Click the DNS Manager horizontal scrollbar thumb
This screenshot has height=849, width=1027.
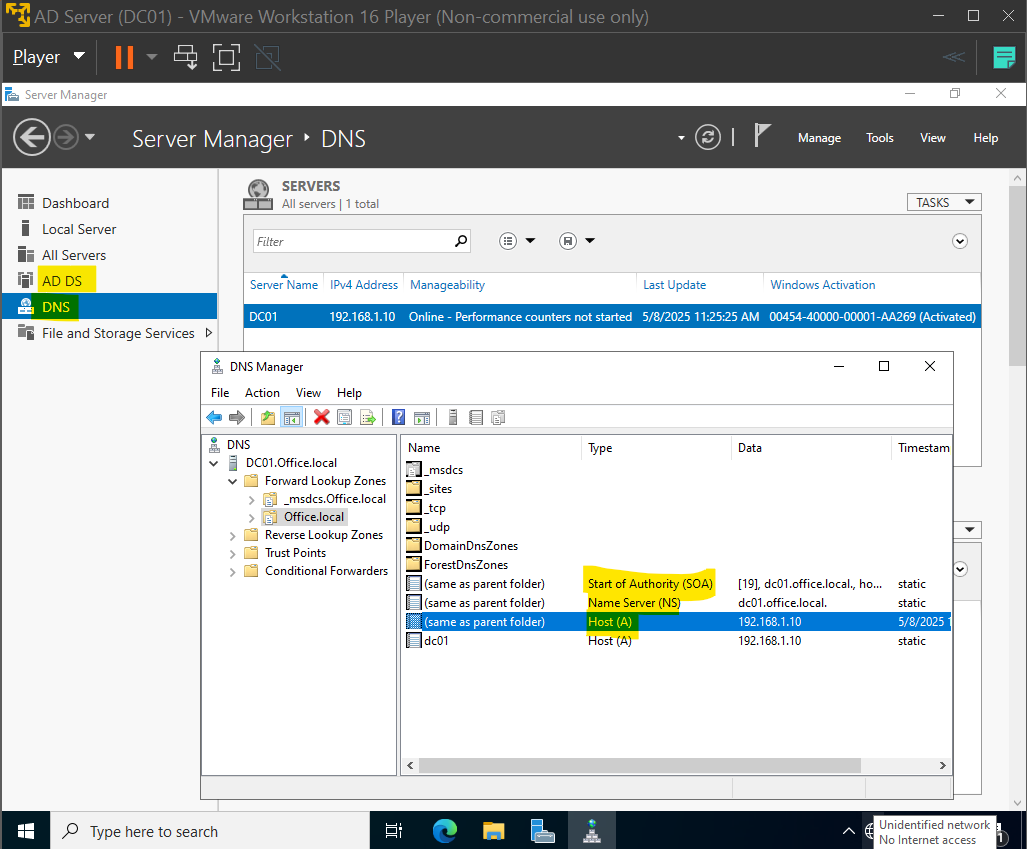point(639,765)
